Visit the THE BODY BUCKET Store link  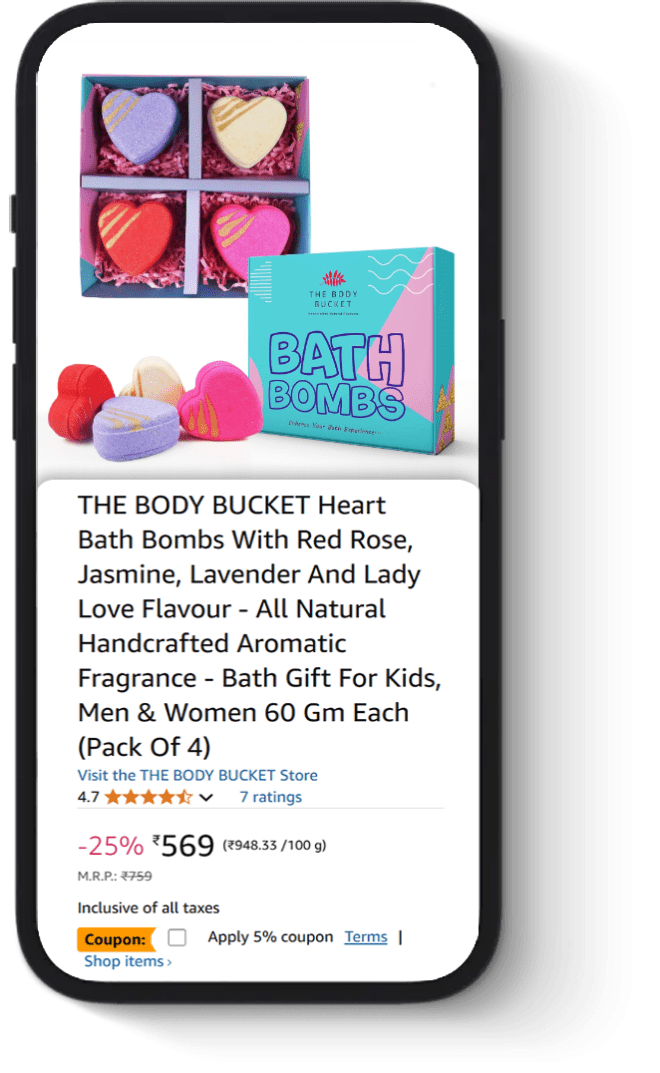coord(197,775)
